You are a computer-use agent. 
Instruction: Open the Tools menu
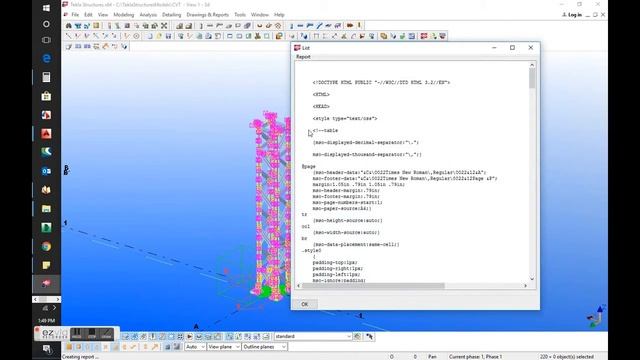(x=240, y=15)
